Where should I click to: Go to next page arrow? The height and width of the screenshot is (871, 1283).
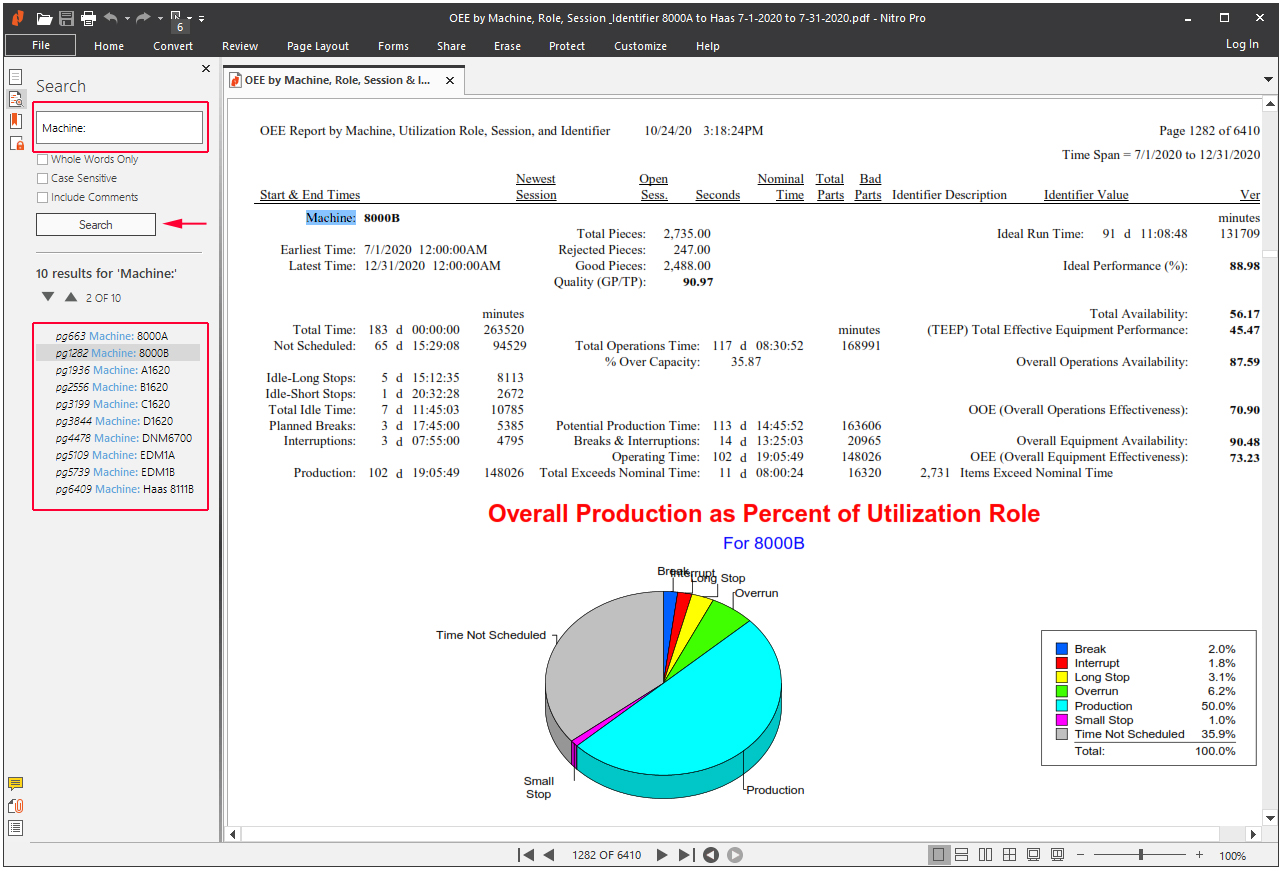[662, 855]
